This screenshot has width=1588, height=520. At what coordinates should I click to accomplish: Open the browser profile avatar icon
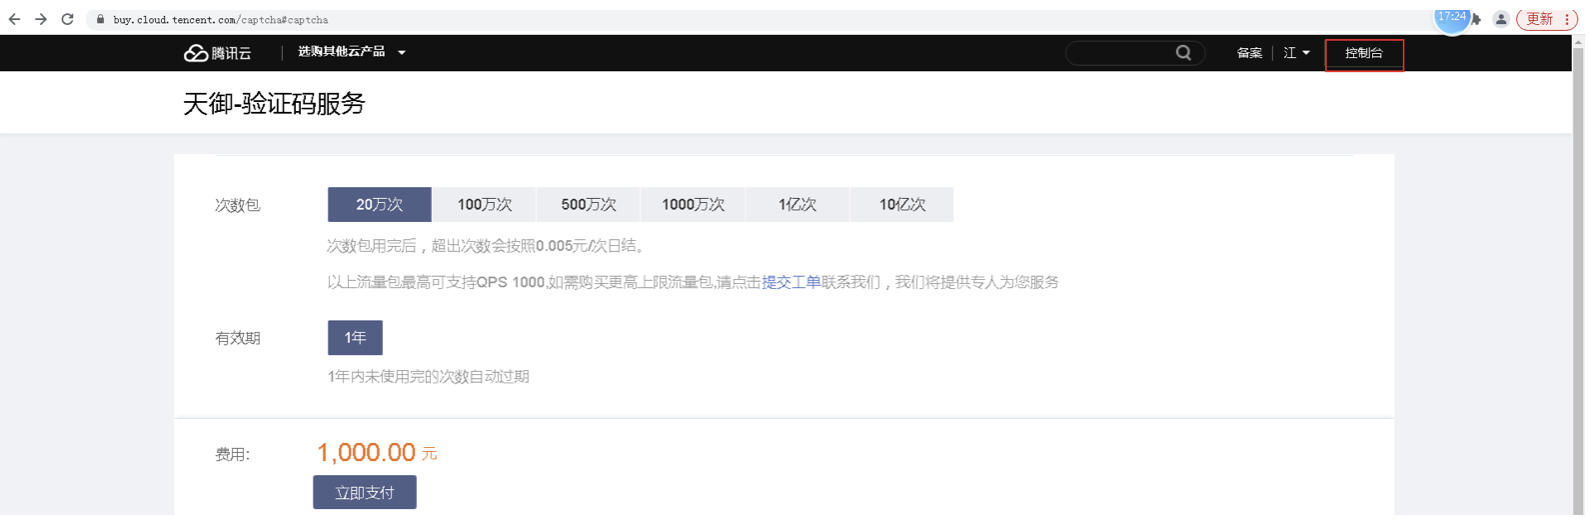tap(1501, 19)
